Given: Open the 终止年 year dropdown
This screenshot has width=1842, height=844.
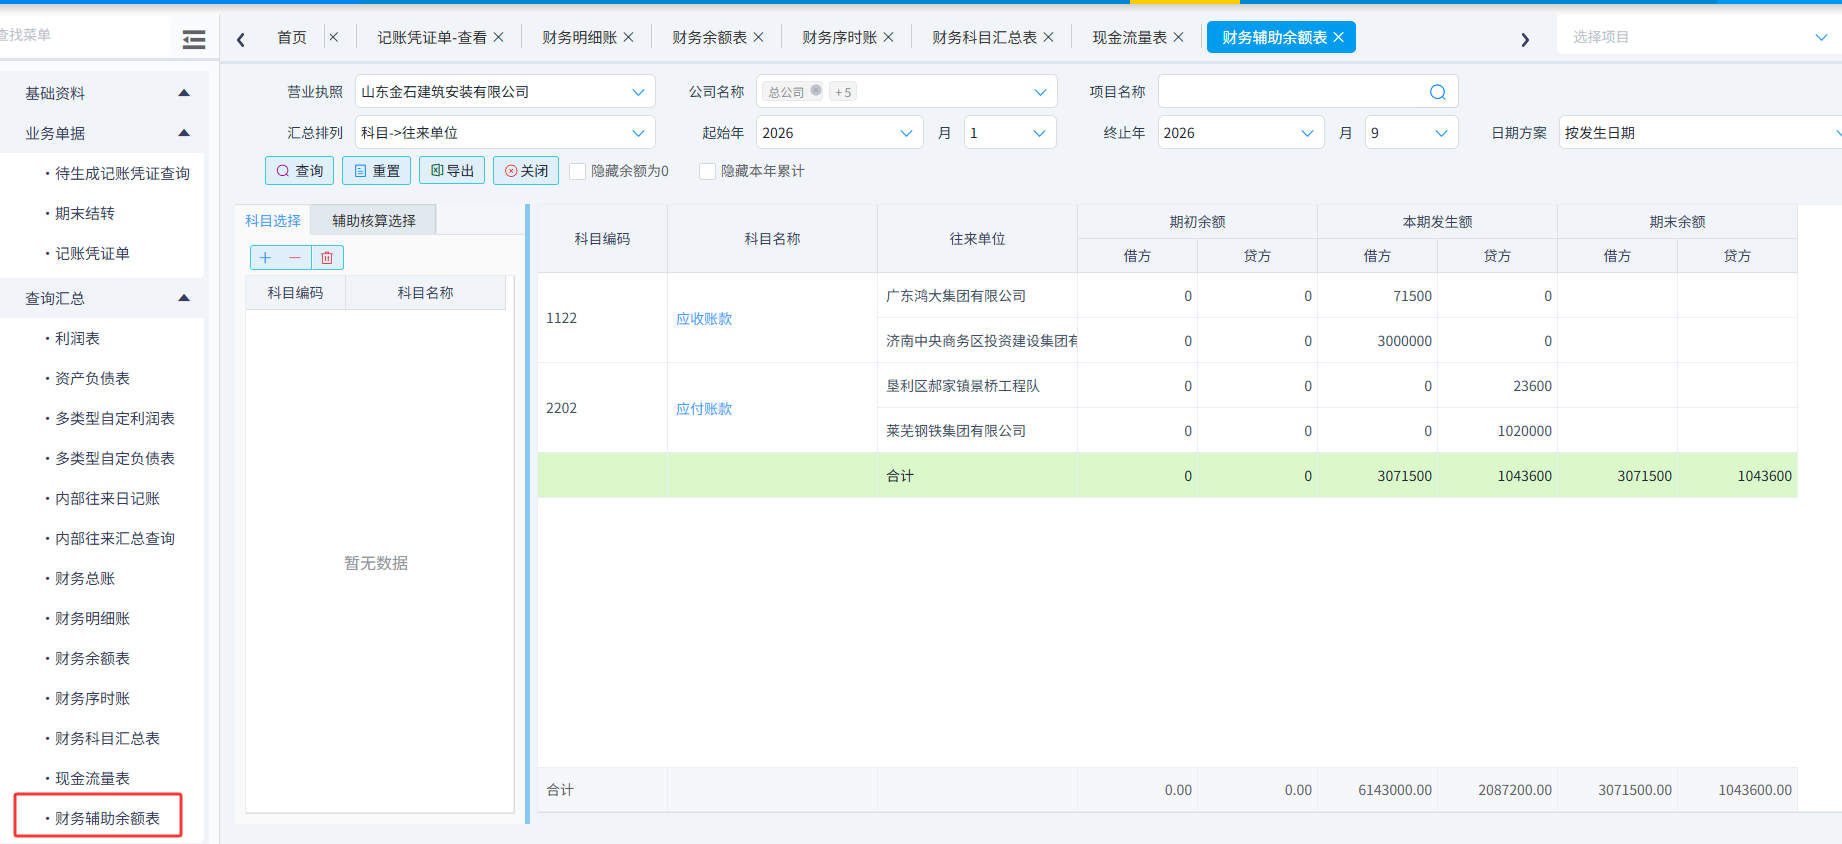Looking at the screenshot, I should [1241, 133].
